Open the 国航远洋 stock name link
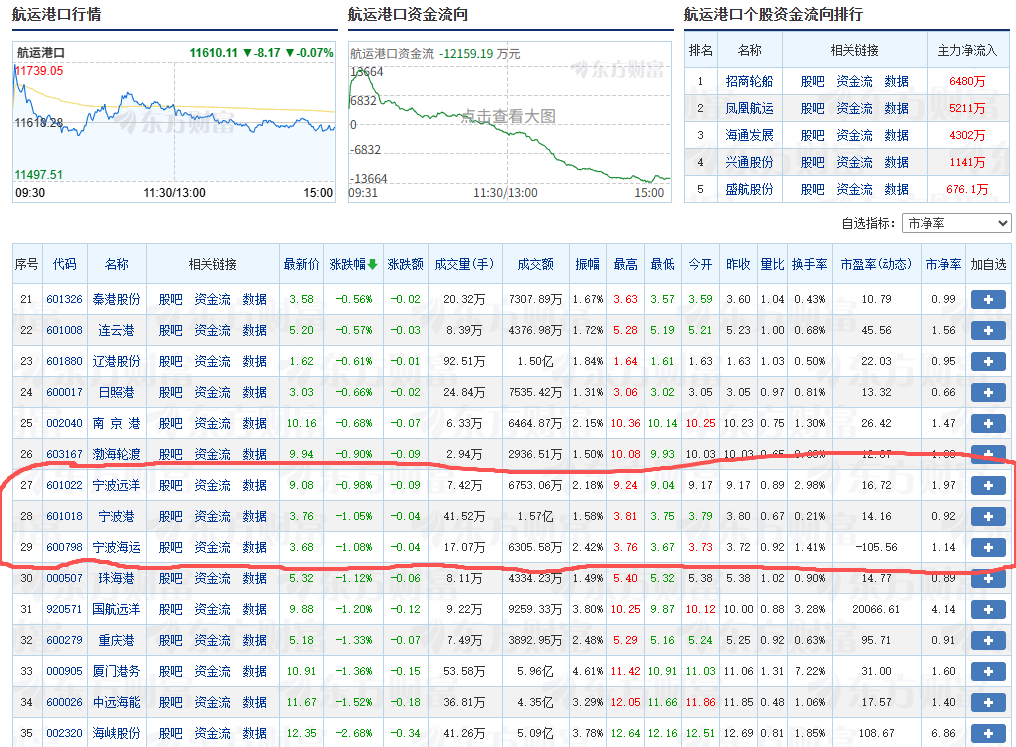 [117, 610]
